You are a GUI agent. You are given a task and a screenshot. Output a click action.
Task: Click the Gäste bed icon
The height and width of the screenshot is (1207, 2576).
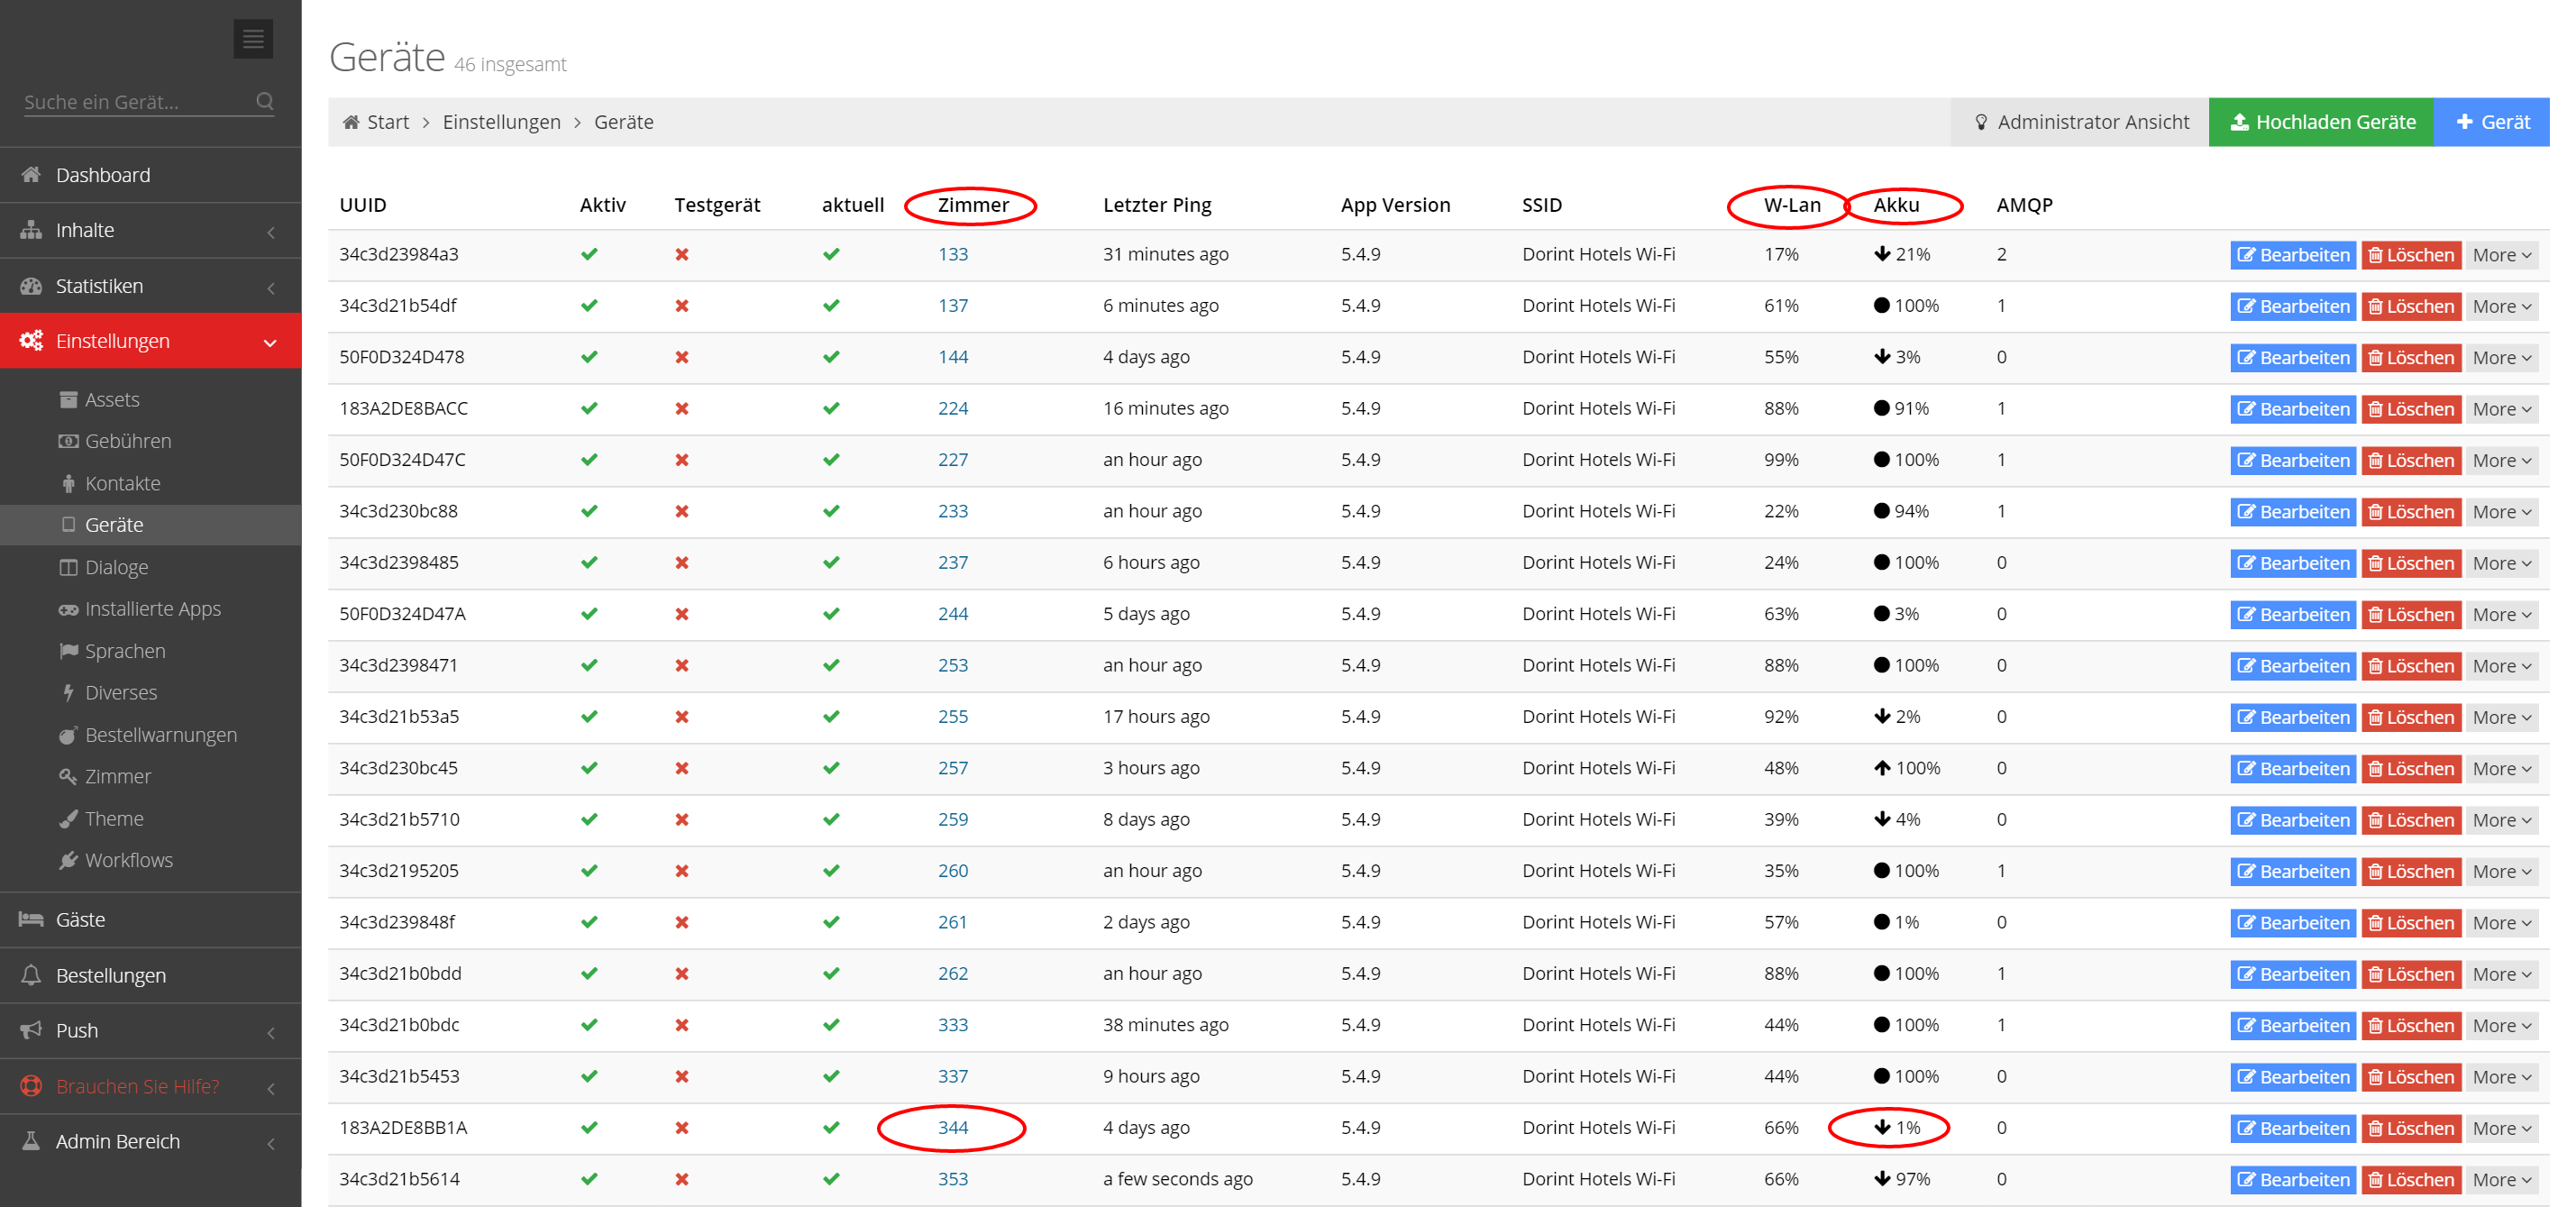(31, 919)
